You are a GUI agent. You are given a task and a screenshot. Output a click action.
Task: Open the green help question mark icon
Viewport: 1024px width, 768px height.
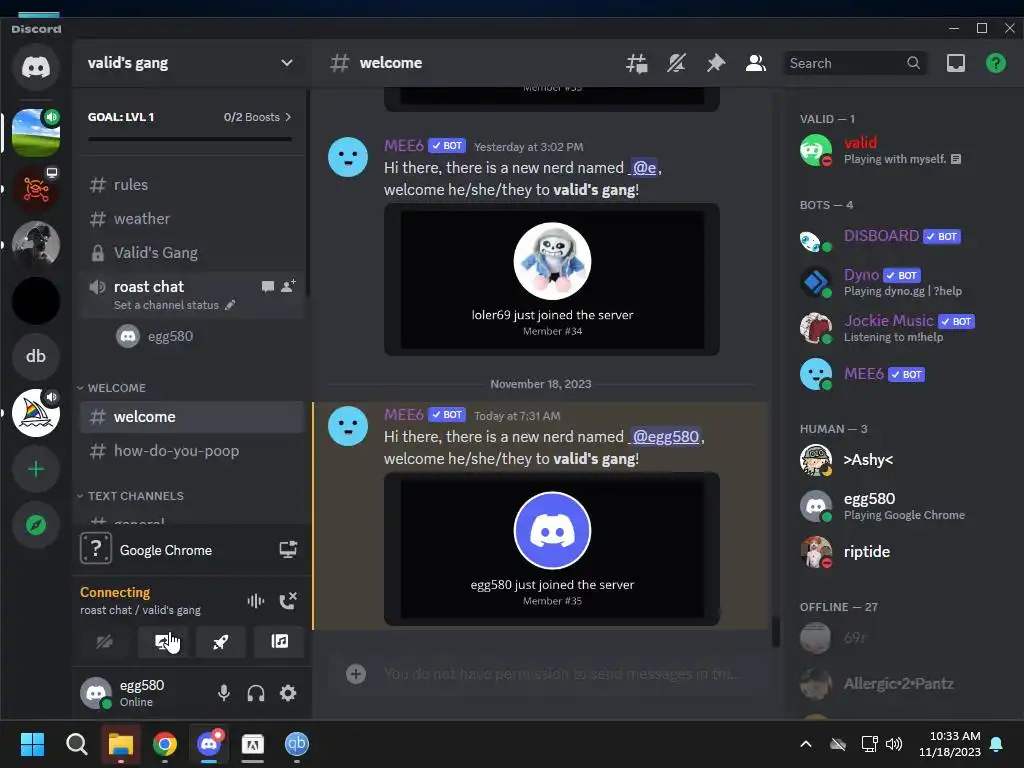(995, 63)
